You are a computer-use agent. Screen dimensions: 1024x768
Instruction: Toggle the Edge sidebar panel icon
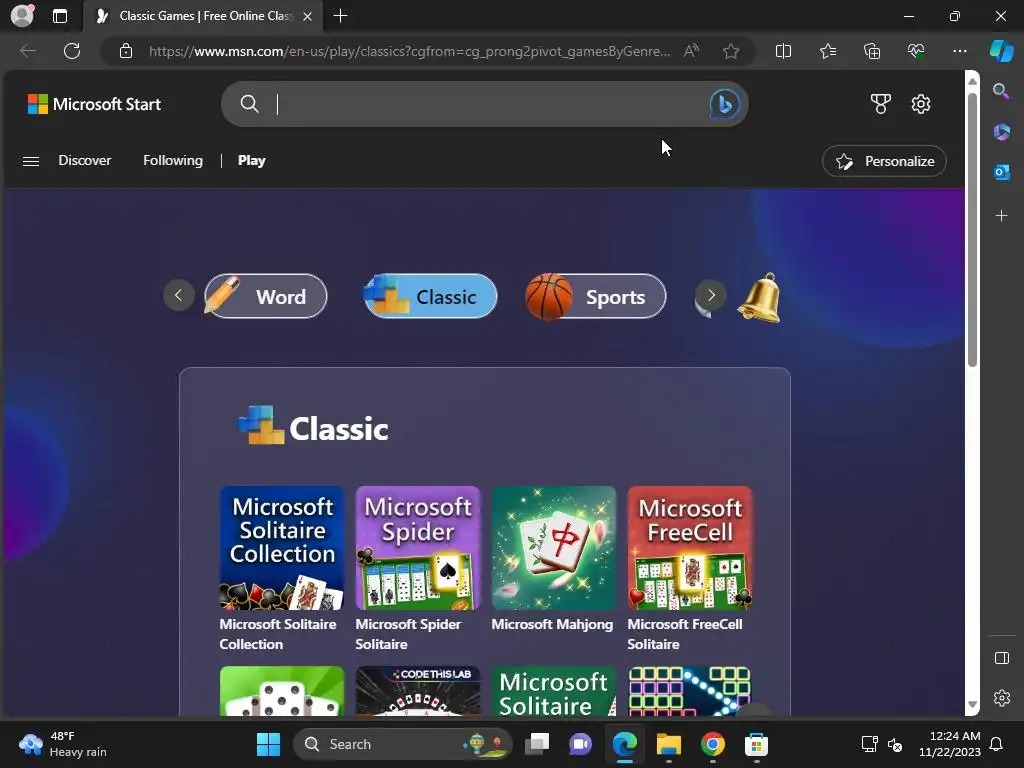tap(1001, 658)
